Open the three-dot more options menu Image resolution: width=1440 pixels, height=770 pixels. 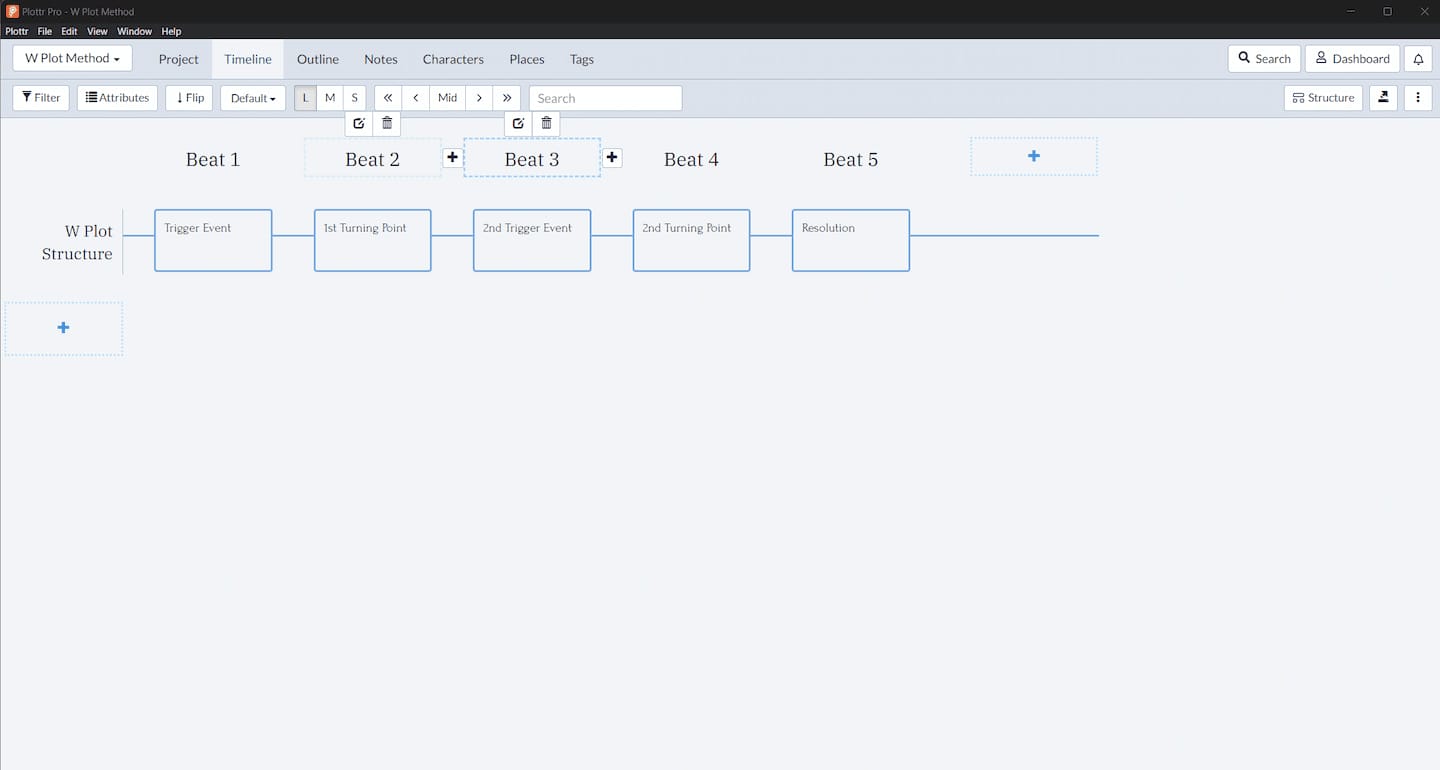(1418, 98)
